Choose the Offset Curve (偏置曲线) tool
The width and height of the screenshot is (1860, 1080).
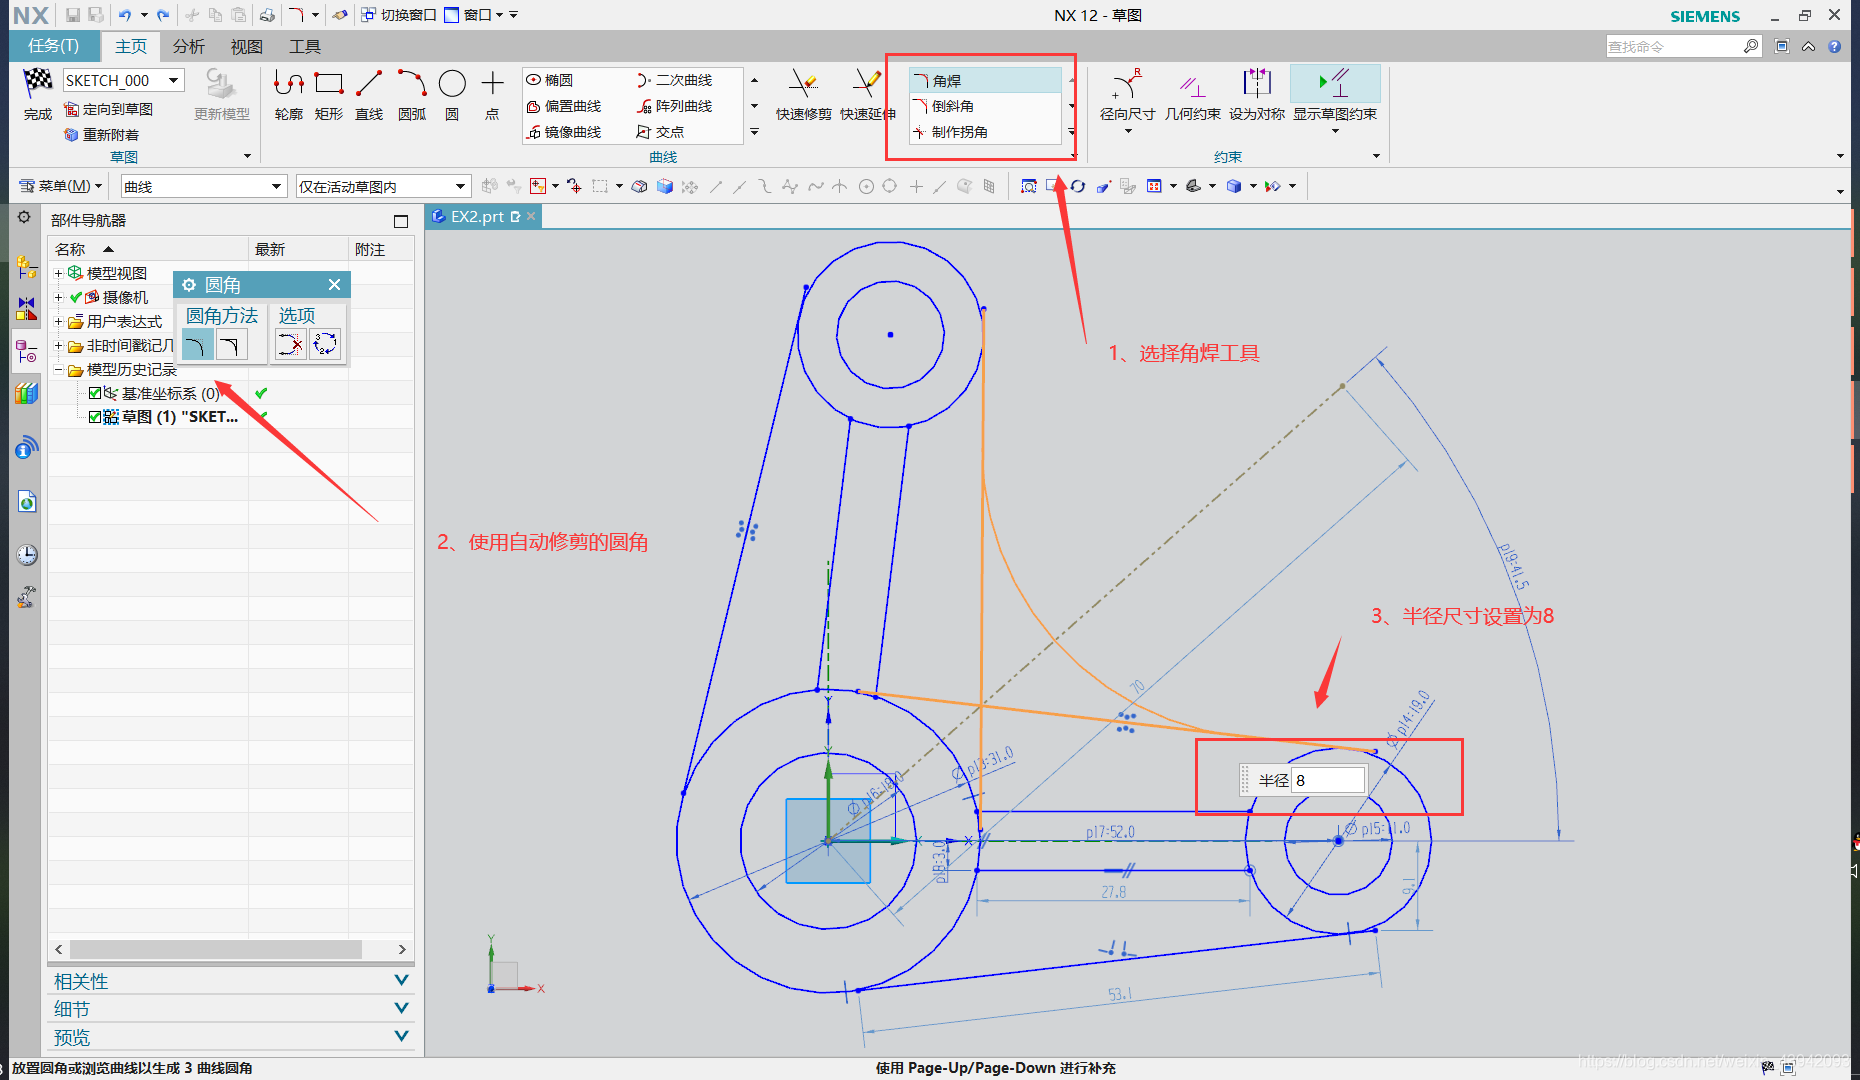564,106
